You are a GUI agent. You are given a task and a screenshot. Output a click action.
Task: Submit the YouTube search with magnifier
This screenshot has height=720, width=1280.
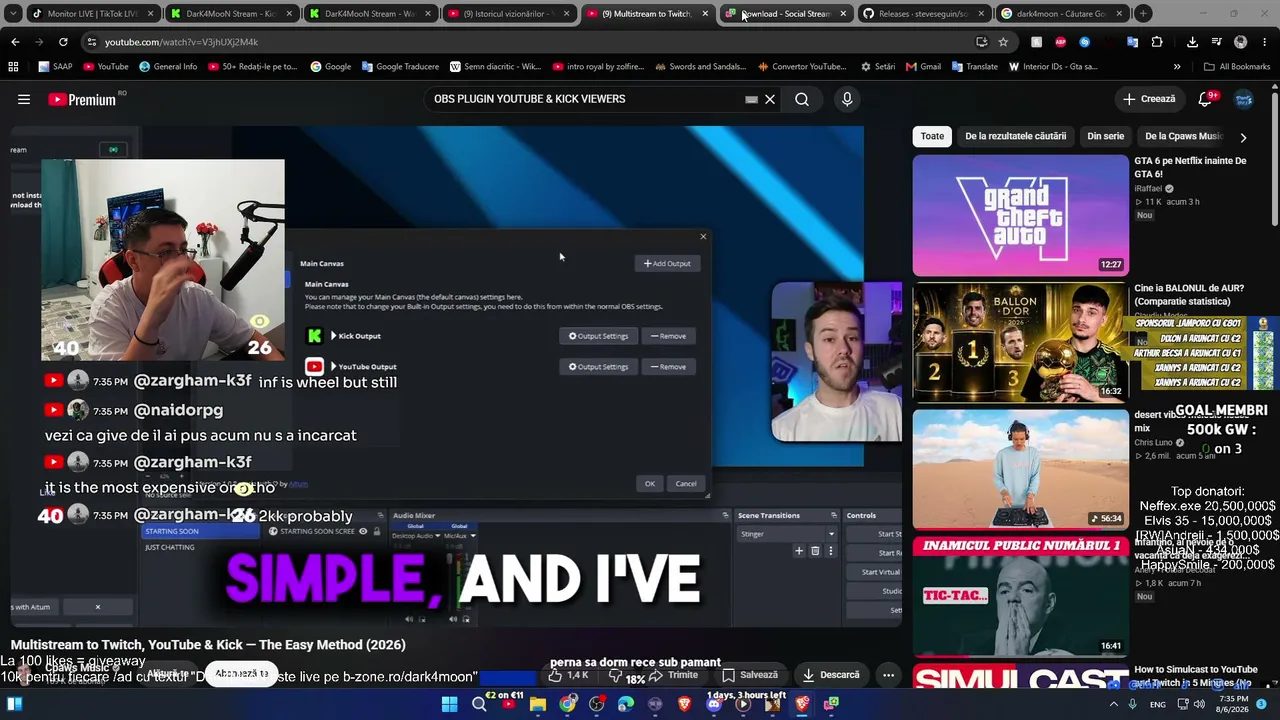click(802, 99)
